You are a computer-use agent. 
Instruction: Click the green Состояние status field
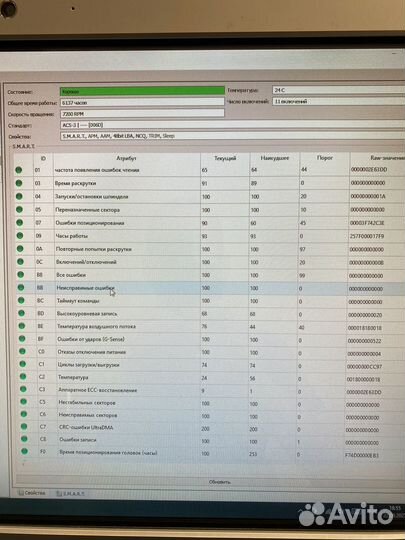[142, 91]
